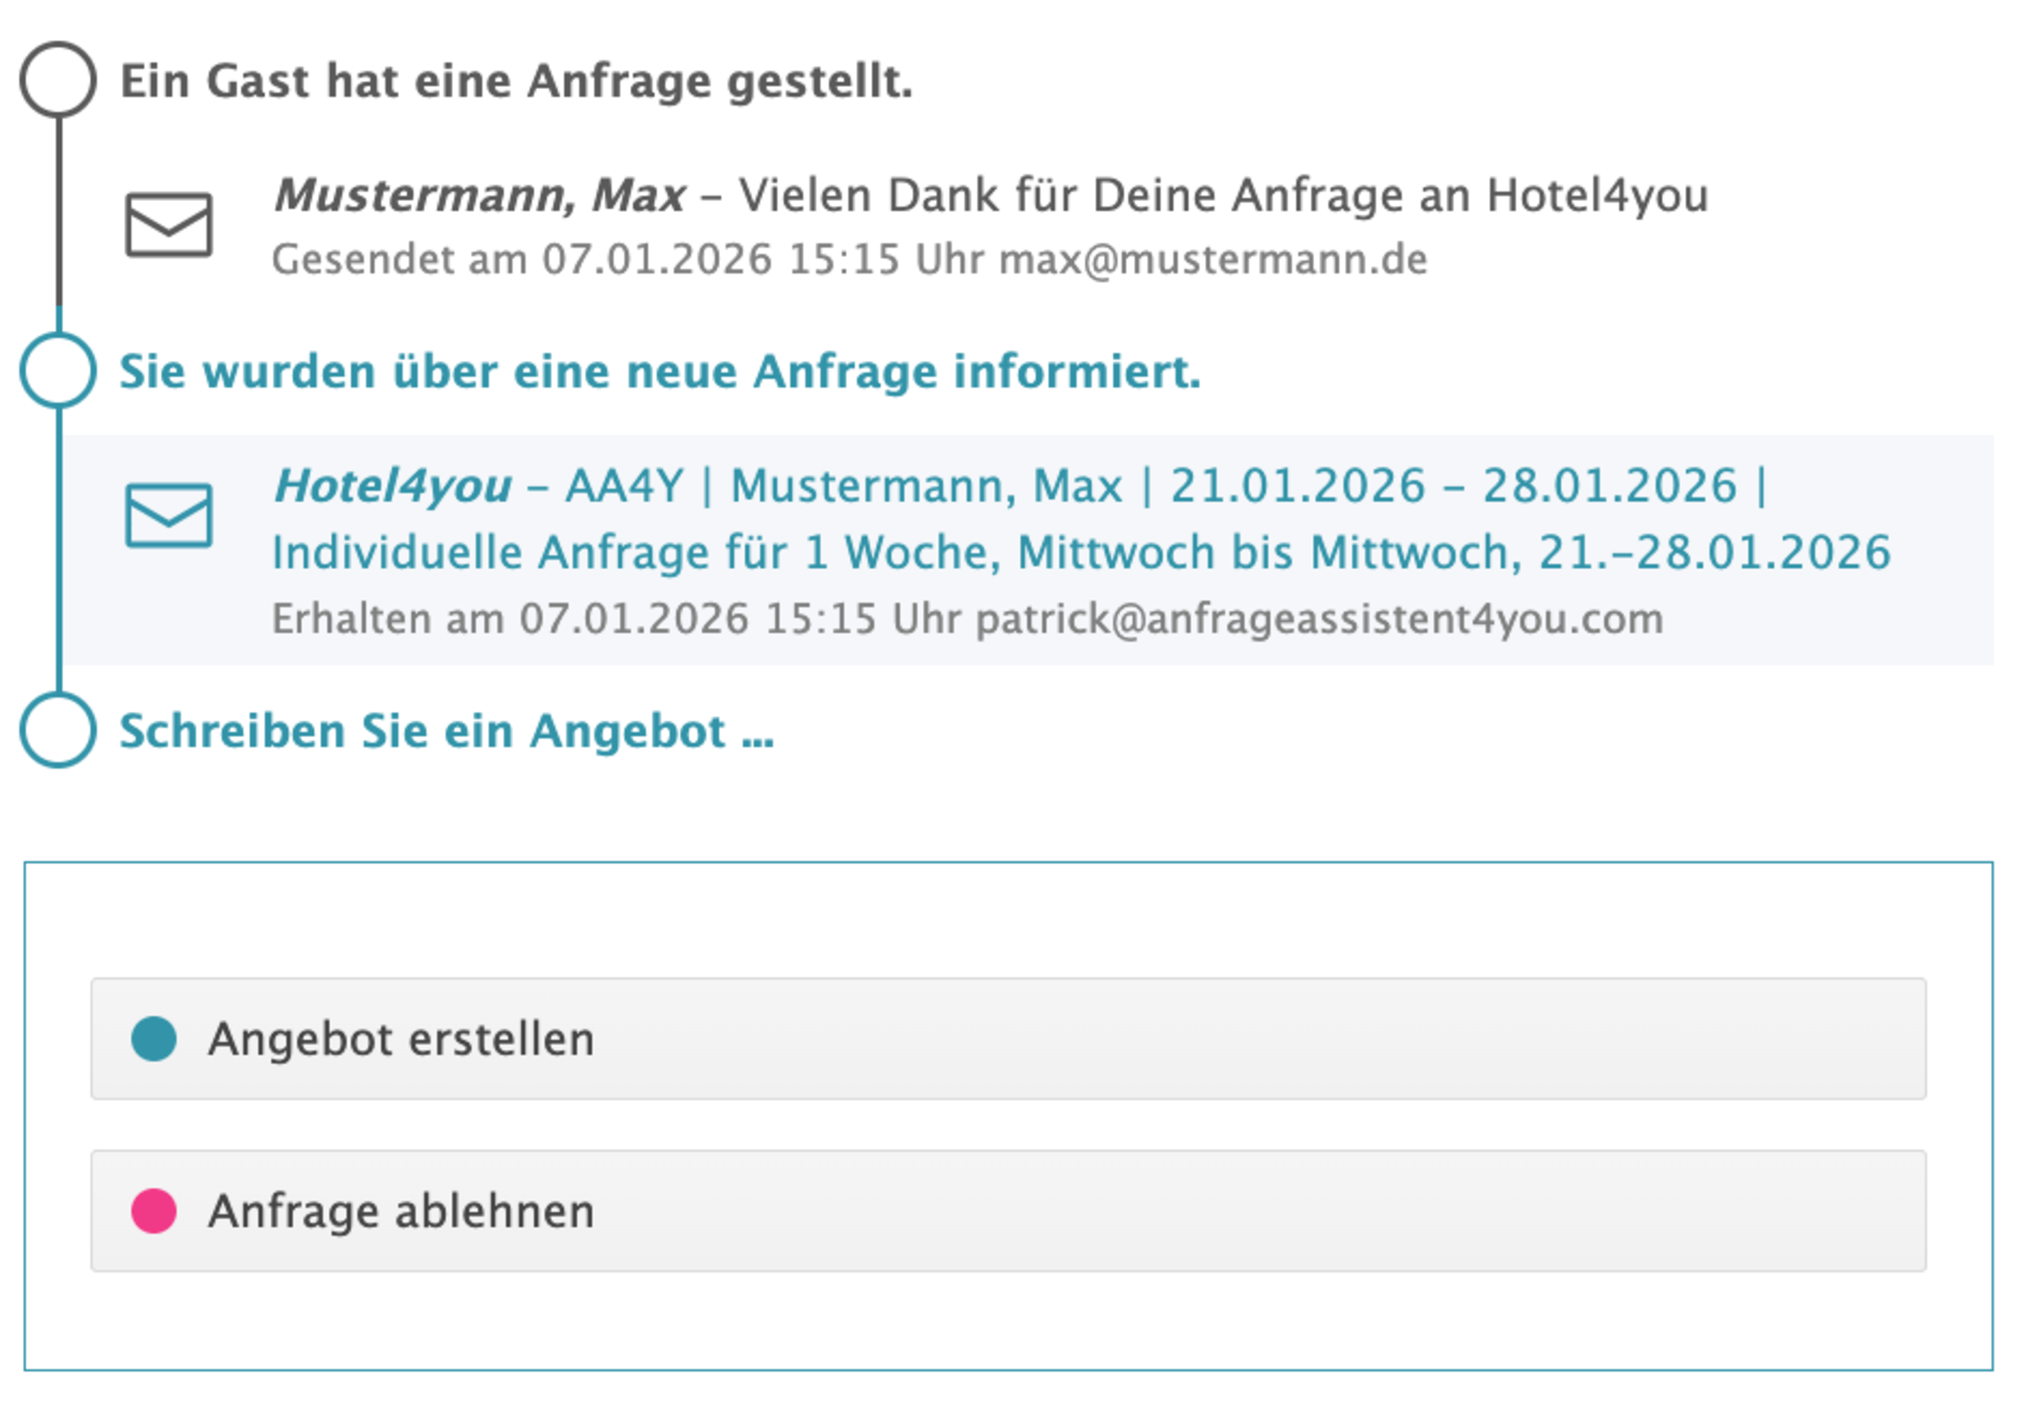Click the teal envelope icon for Hotel4you email
The image size is (2024, 1408).
pos(168,515)
